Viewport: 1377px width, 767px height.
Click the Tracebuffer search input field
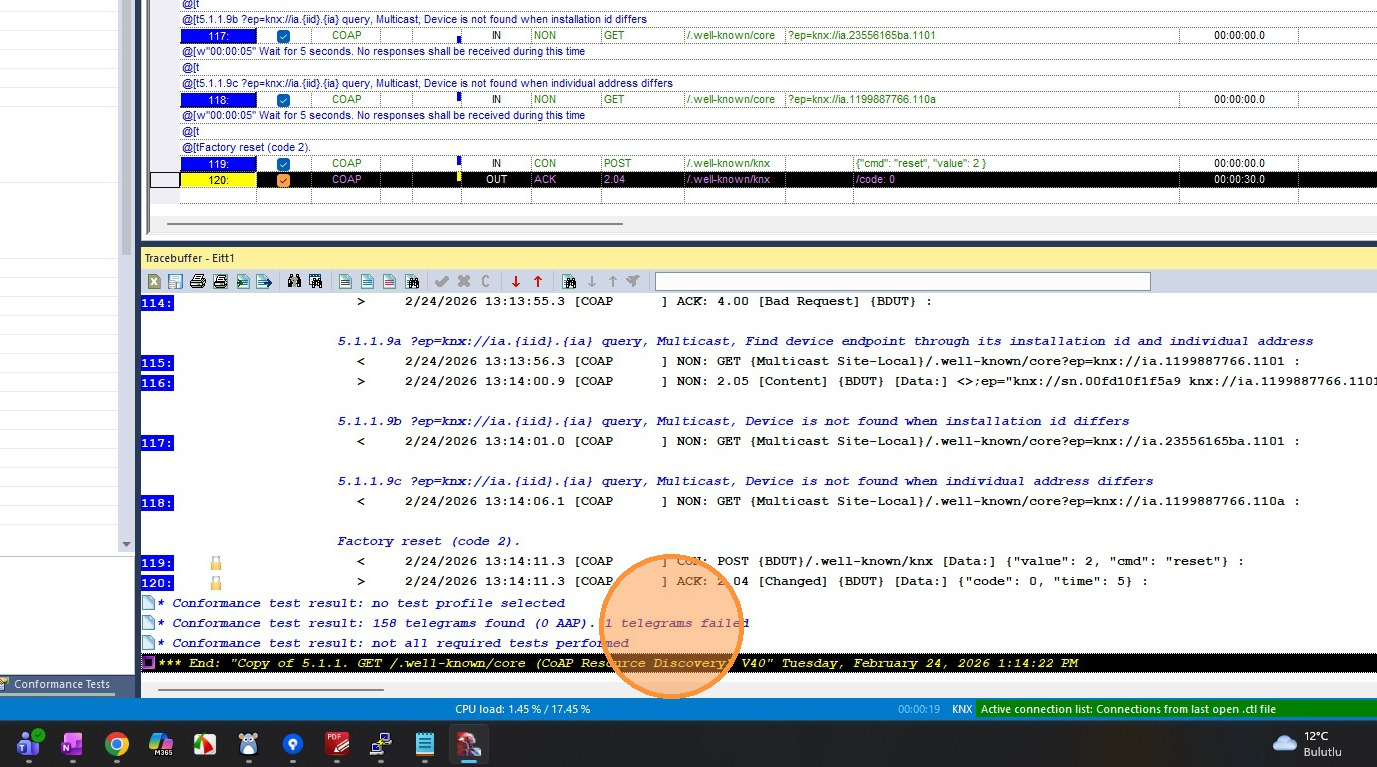(x=902, y=282)
